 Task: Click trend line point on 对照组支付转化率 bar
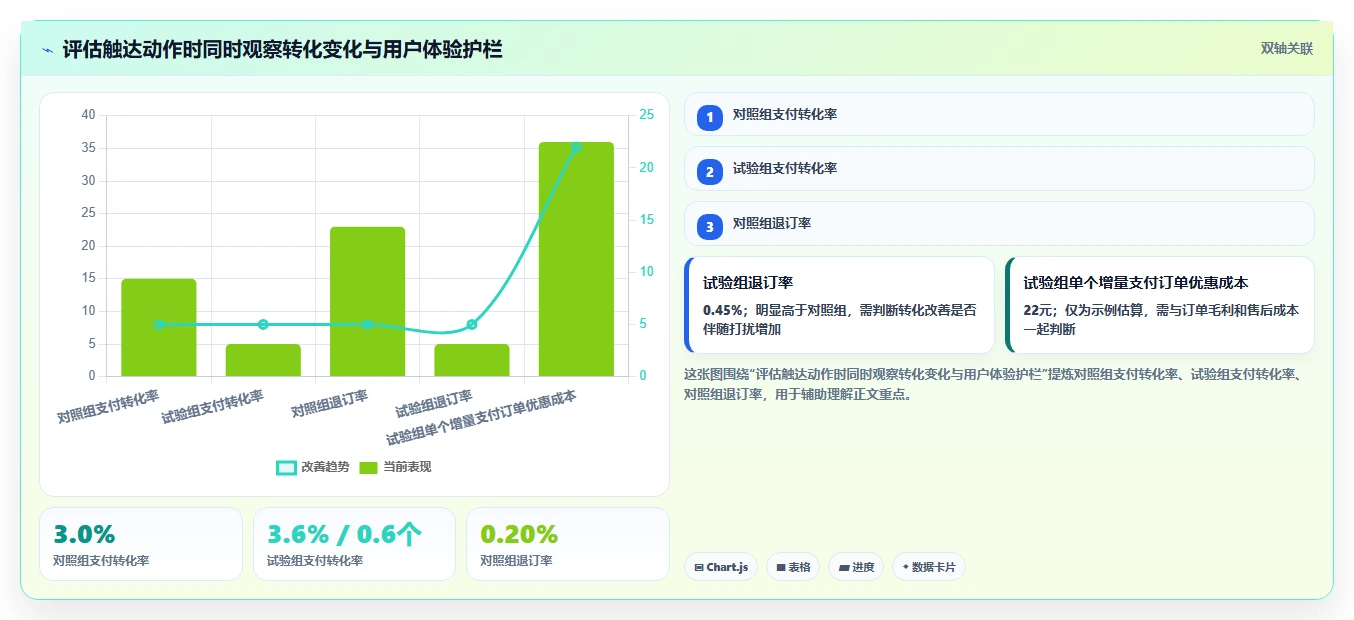[x=159, y=324]
